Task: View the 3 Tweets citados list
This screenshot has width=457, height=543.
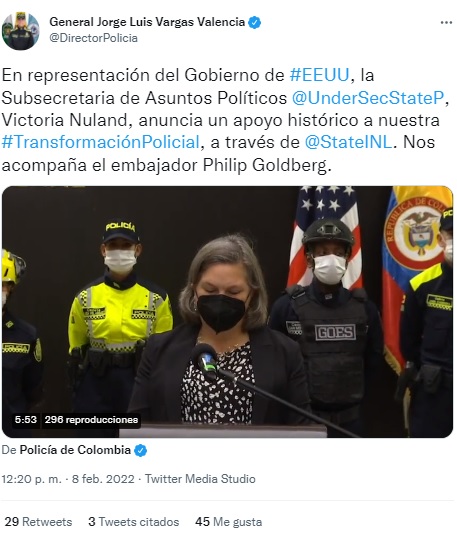Action: pos(134,522)
